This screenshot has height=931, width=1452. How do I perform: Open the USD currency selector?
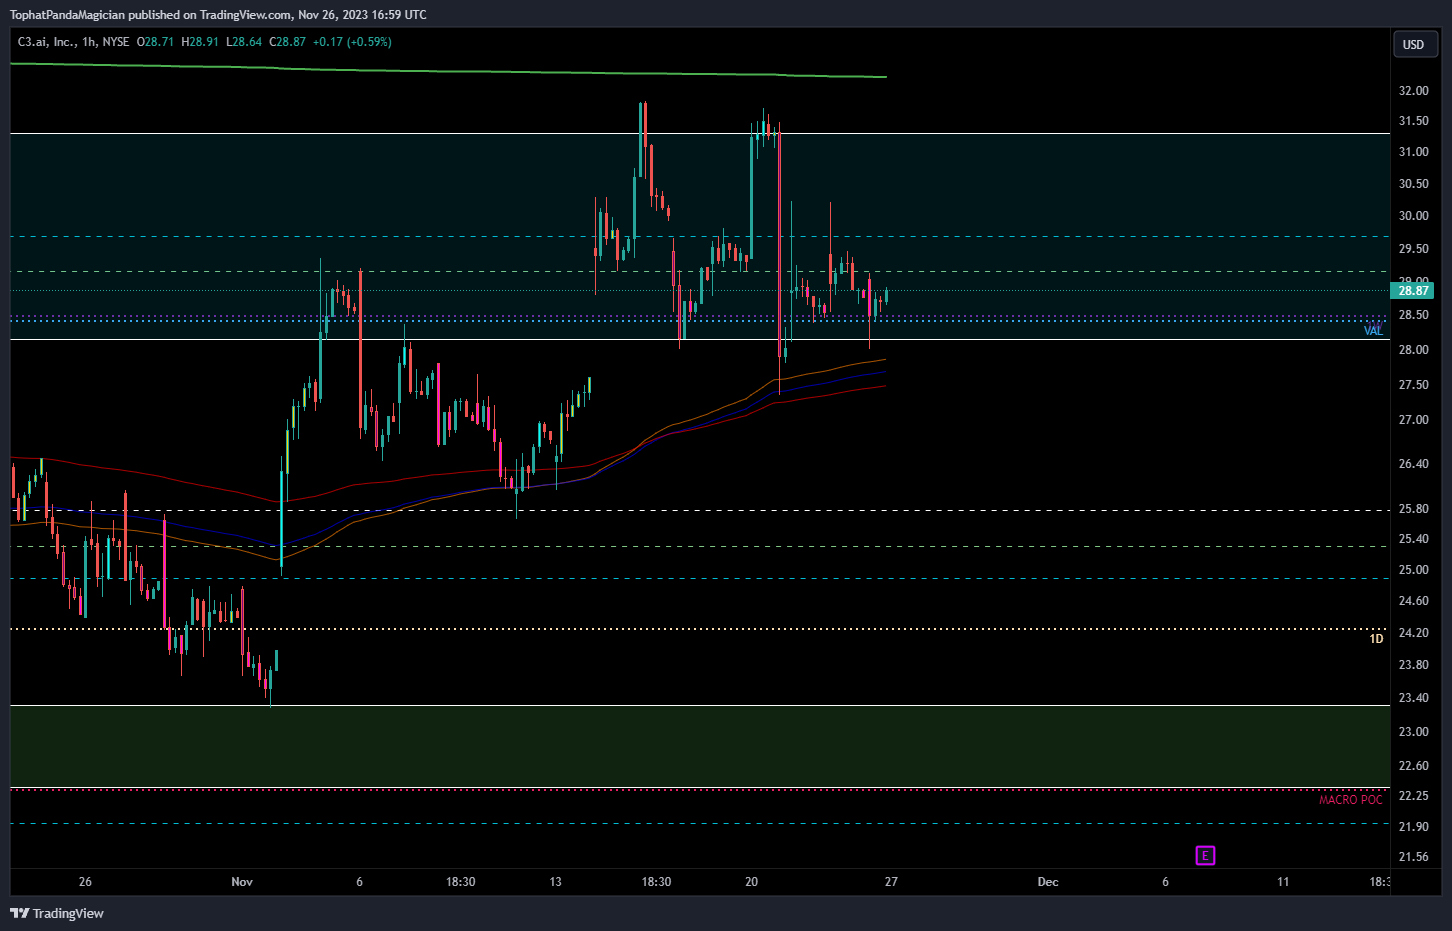coord(1415,44)
